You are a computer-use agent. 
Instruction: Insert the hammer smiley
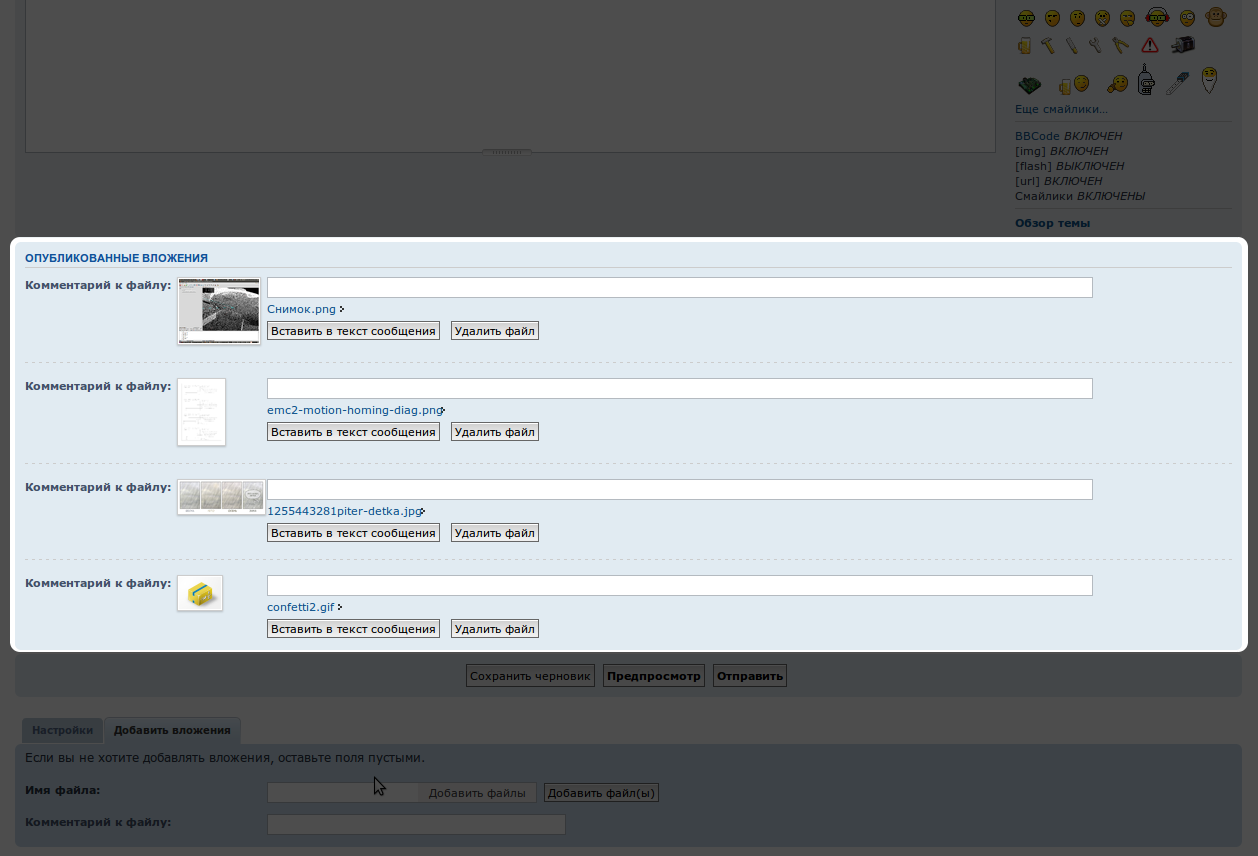[1048, 45]
